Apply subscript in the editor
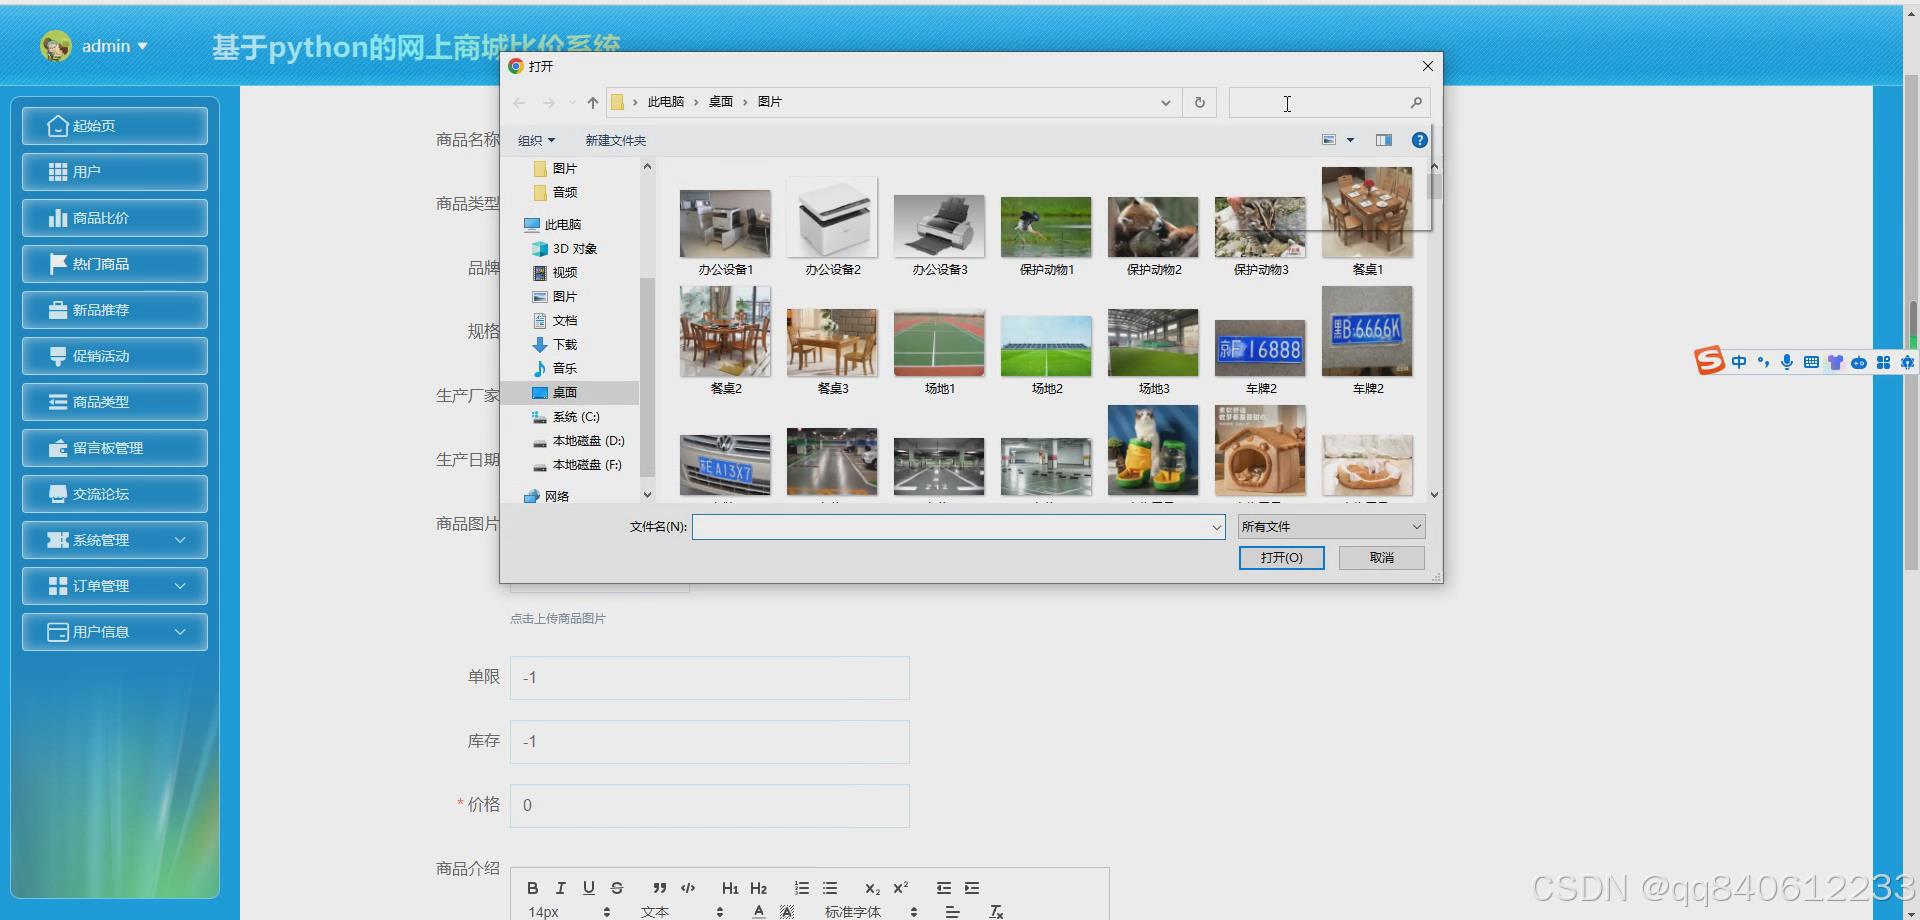 coord(872,888)
